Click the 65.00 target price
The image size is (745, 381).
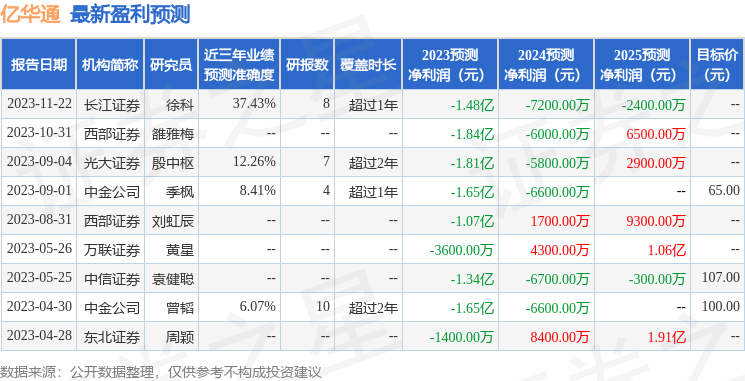pyautogui.click(x=725, y=190)
